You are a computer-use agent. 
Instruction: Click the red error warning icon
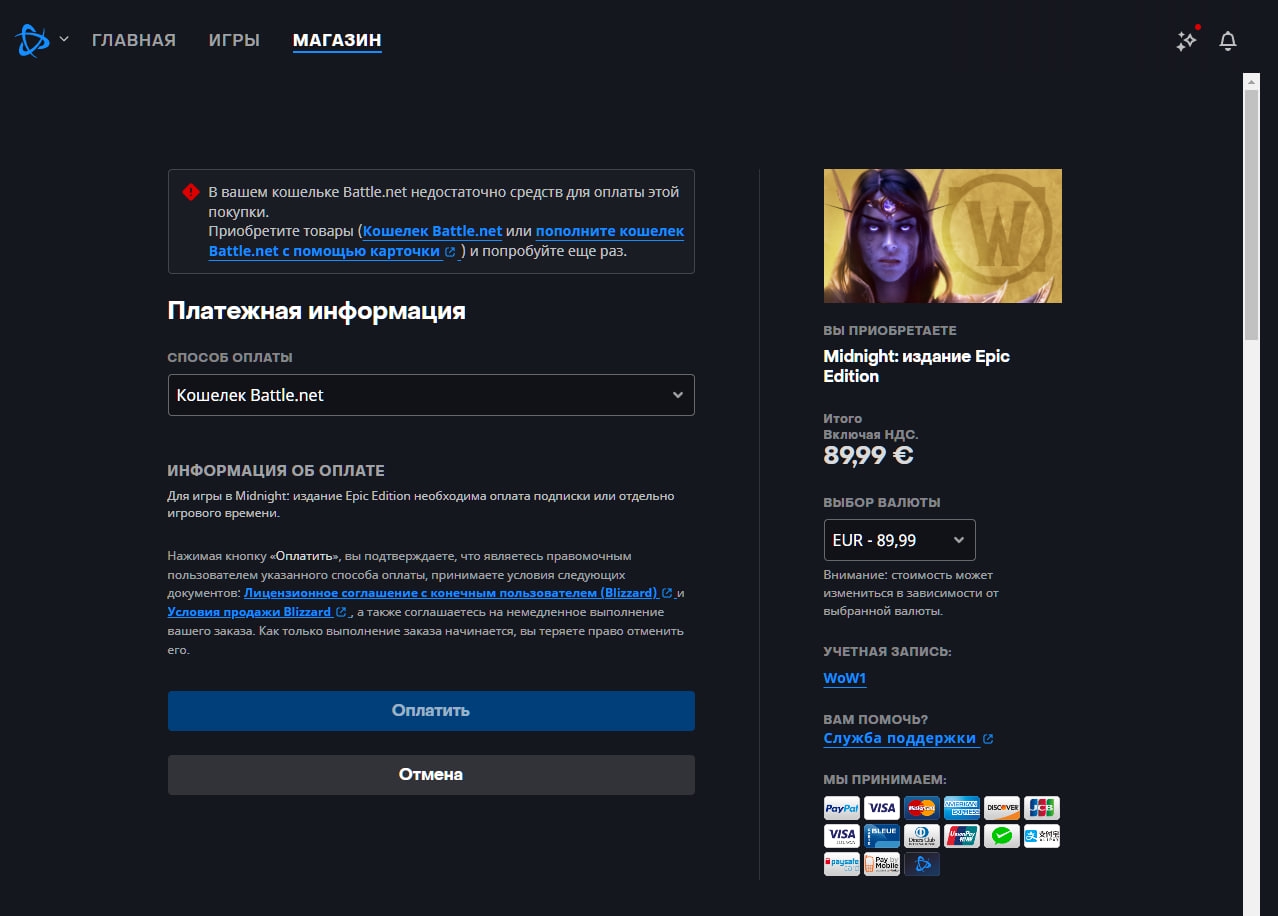[190, 191]
